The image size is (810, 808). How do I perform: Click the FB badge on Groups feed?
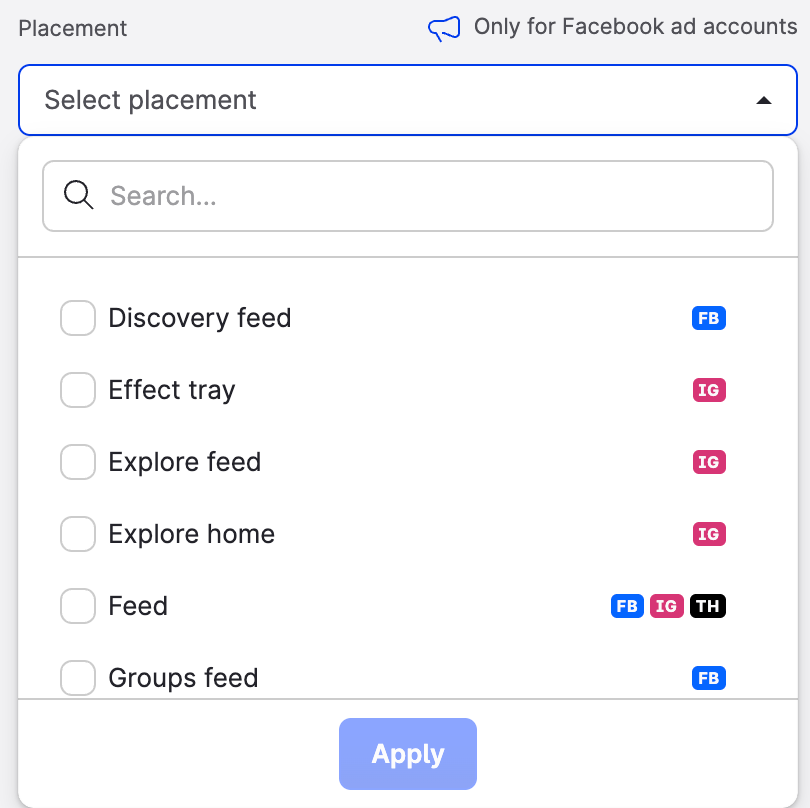coord(708,678)
